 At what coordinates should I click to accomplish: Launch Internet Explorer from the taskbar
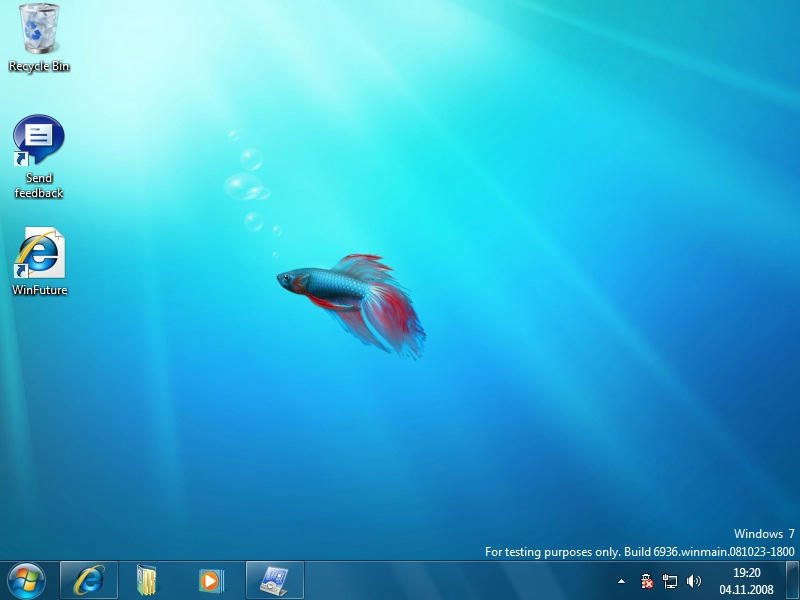click(89, 580)
